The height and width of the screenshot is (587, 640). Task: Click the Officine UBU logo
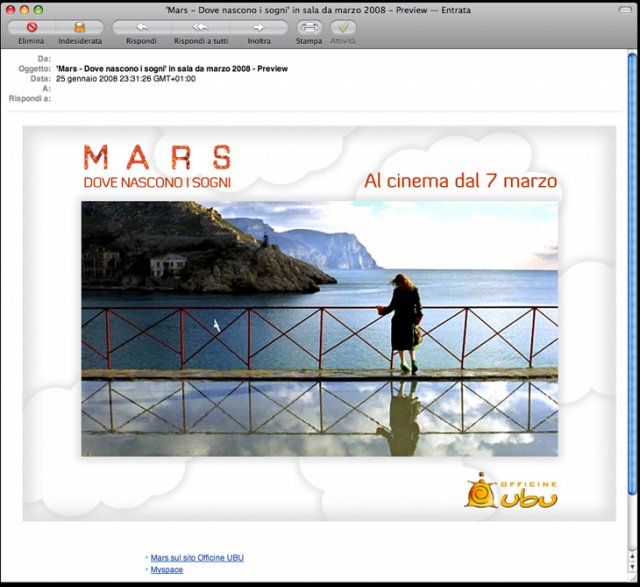(510, 491)
